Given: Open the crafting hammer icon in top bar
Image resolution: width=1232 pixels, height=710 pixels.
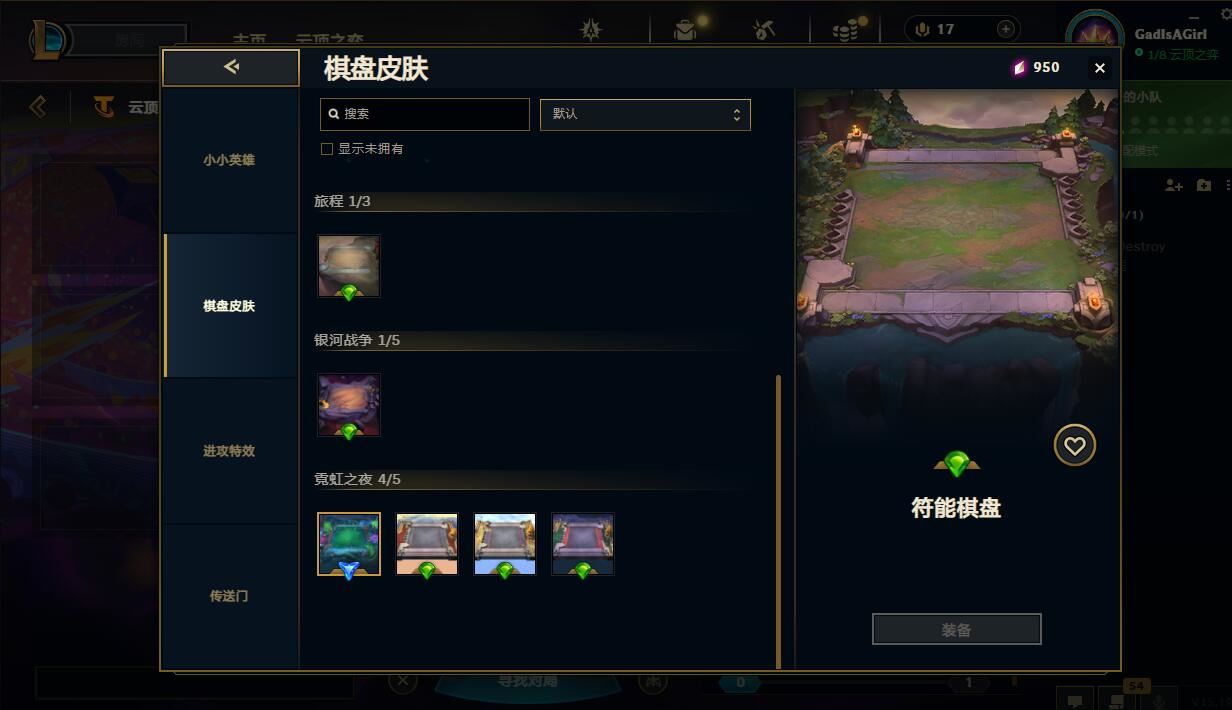Looking at the screenshot, I should [764, 29].
